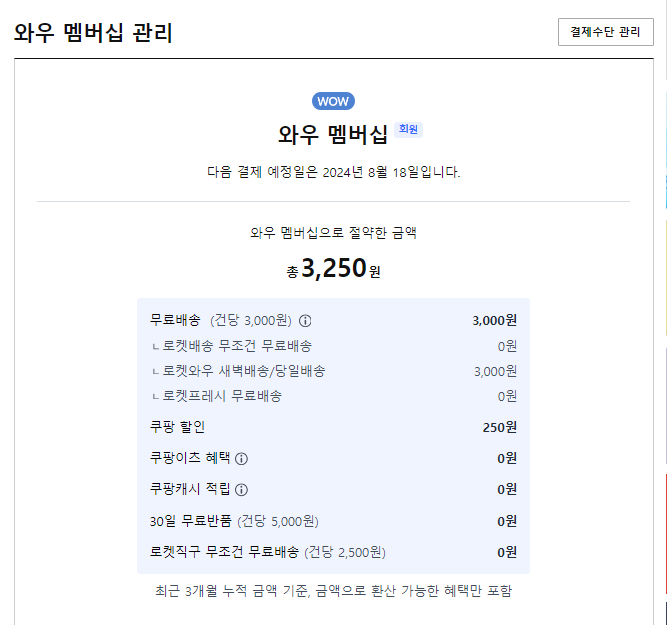This screenshot has height=625, width=667.
Task: Click 0원 value in 쿠팡캐시 적립 row
Action: point(507,489)
